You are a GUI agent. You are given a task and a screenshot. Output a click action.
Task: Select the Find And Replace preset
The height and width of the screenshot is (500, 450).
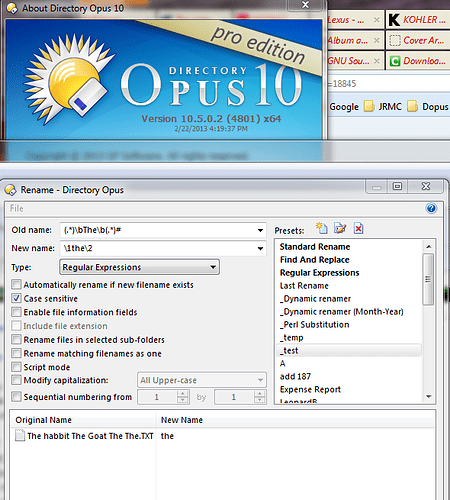(315, 260)
